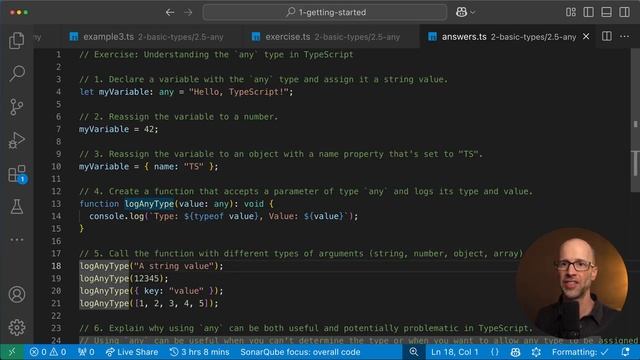Click the logAnyType(12345); call
Screen dimensions: 640x360
point(124,278)
